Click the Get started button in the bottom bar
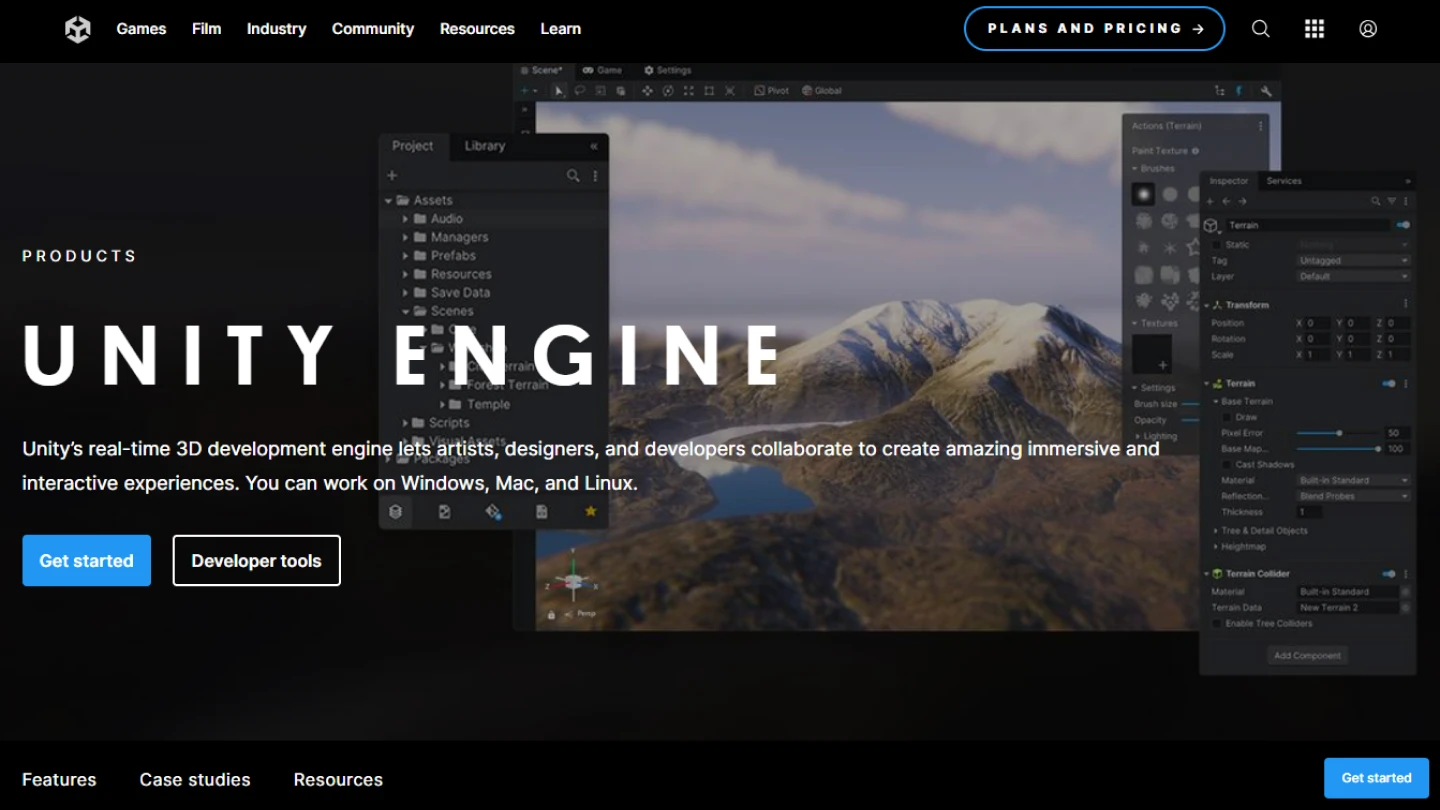Viewport: 1440px width, 810px height. click(x=1377, y=778)
